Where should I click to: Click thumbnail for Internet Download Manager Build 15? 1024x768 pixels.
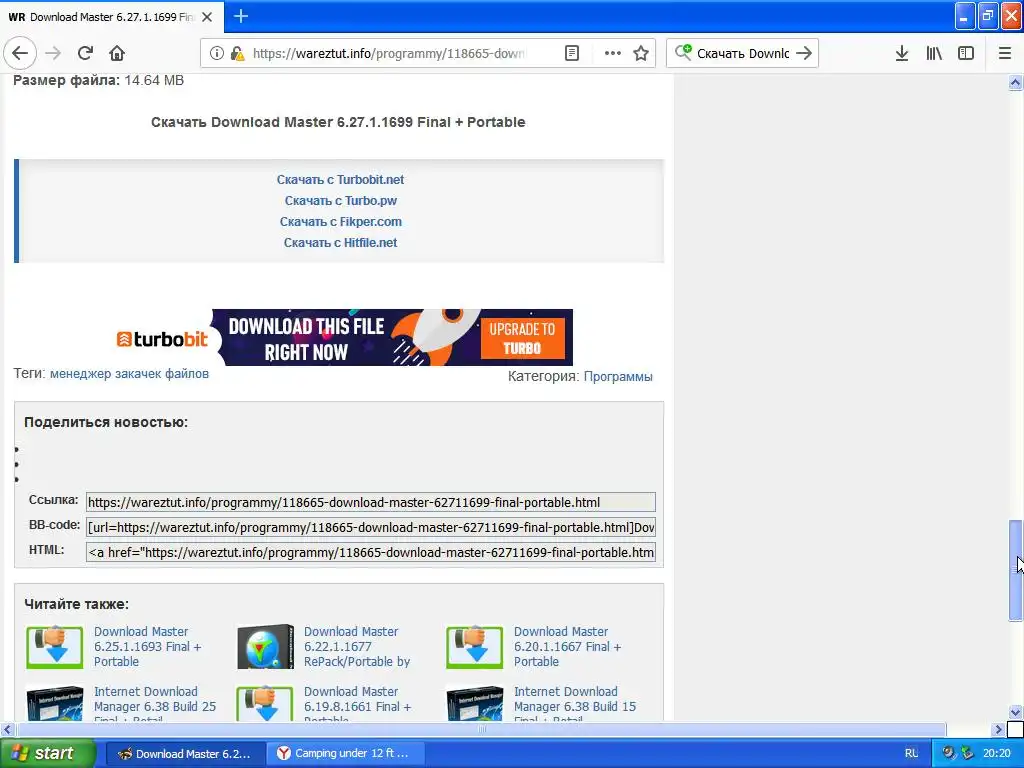(475, 703)
